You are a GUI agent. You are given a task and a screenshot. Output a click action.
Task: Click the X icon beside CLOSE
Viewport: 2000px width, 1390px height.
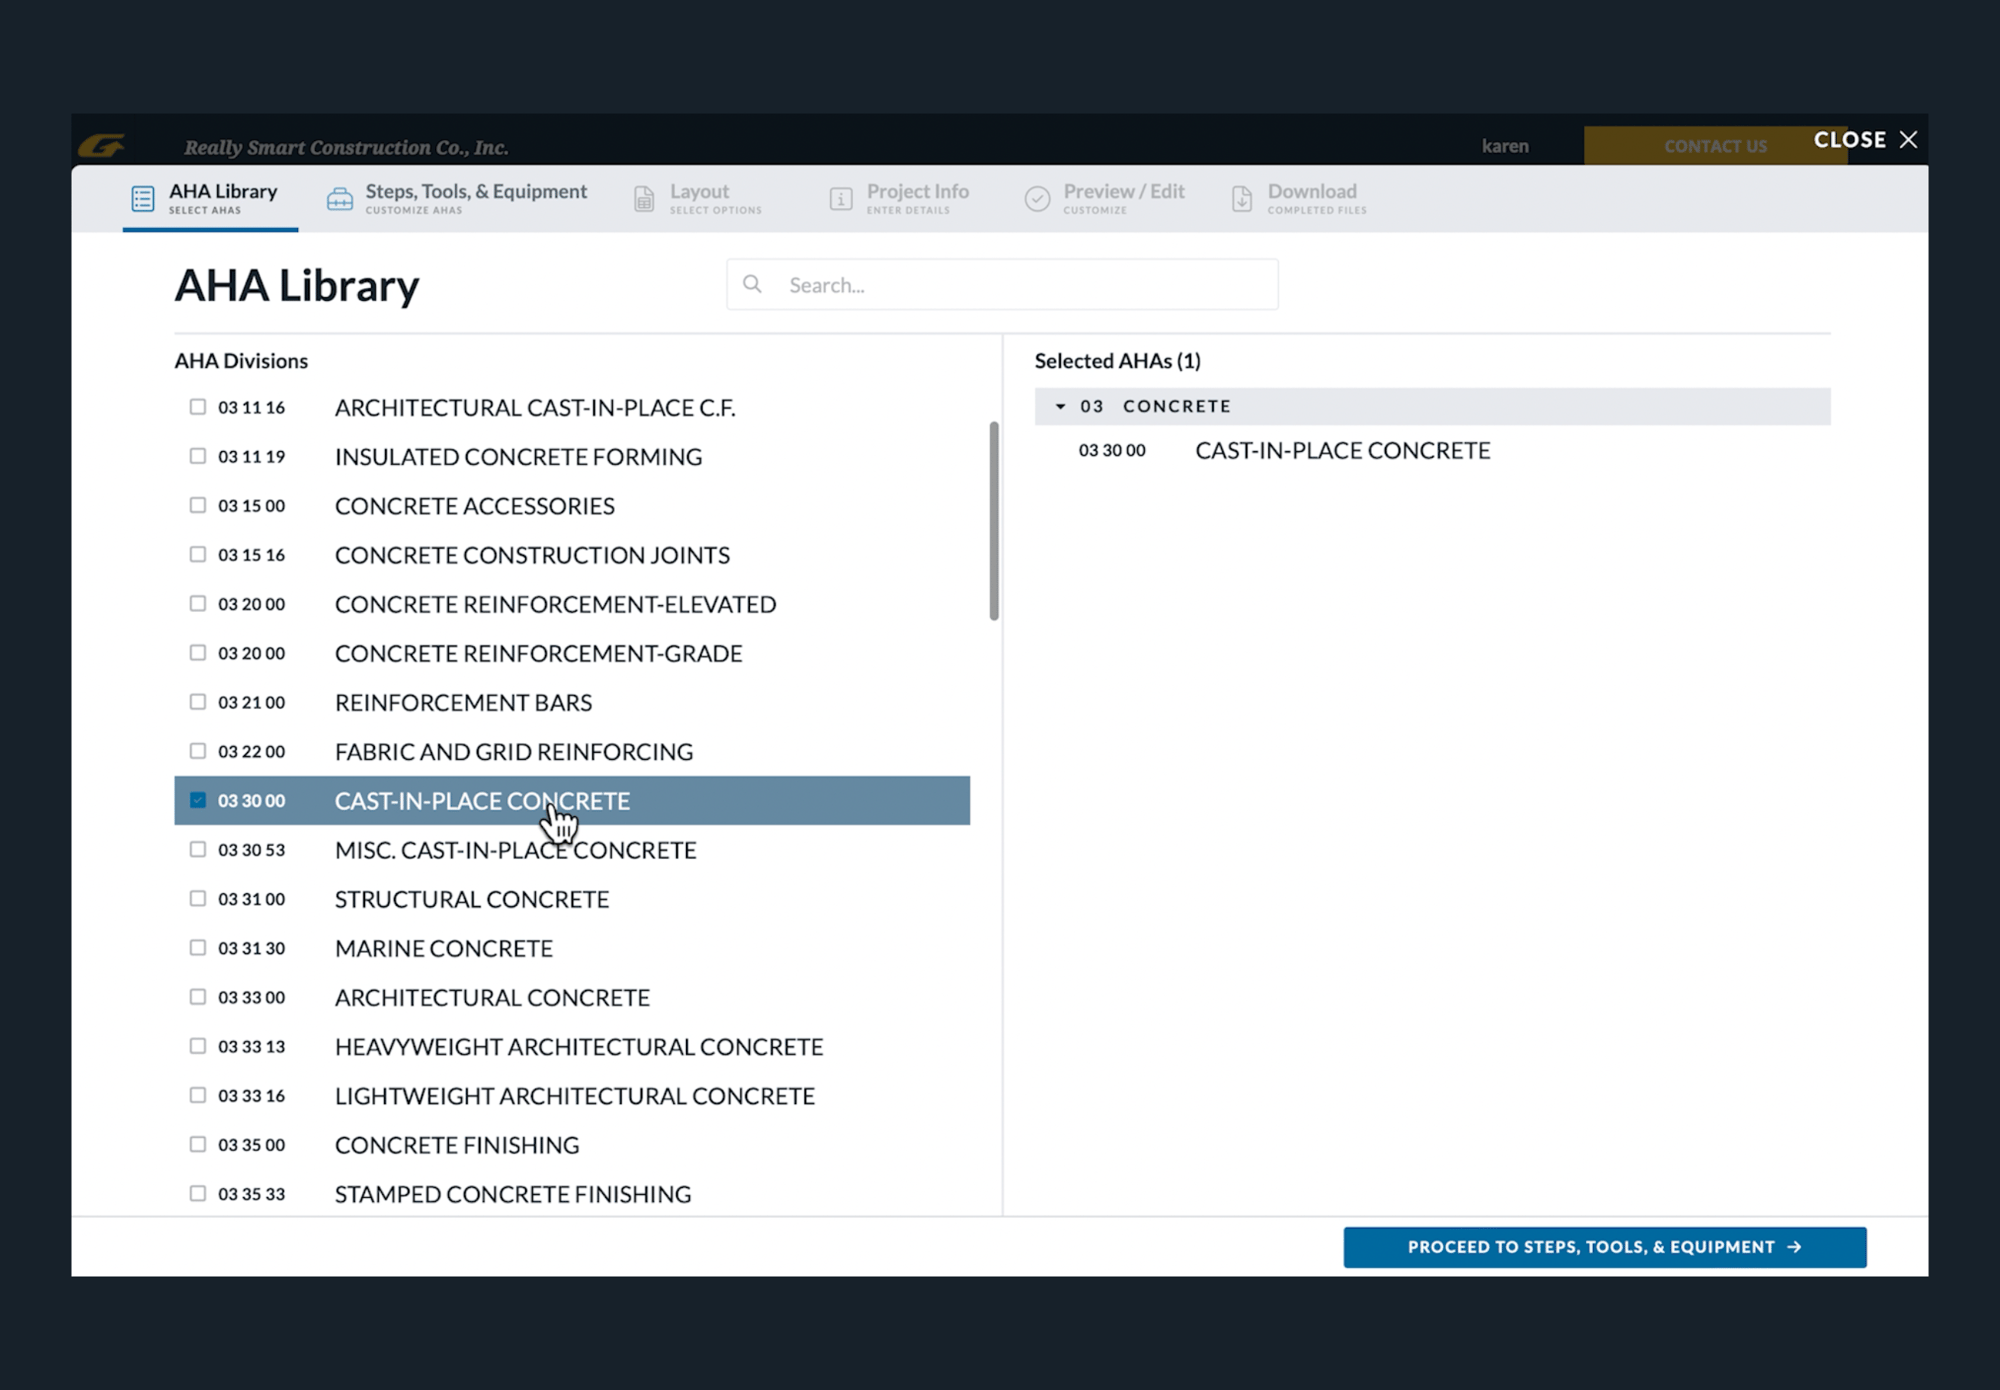pos(1908,140)
